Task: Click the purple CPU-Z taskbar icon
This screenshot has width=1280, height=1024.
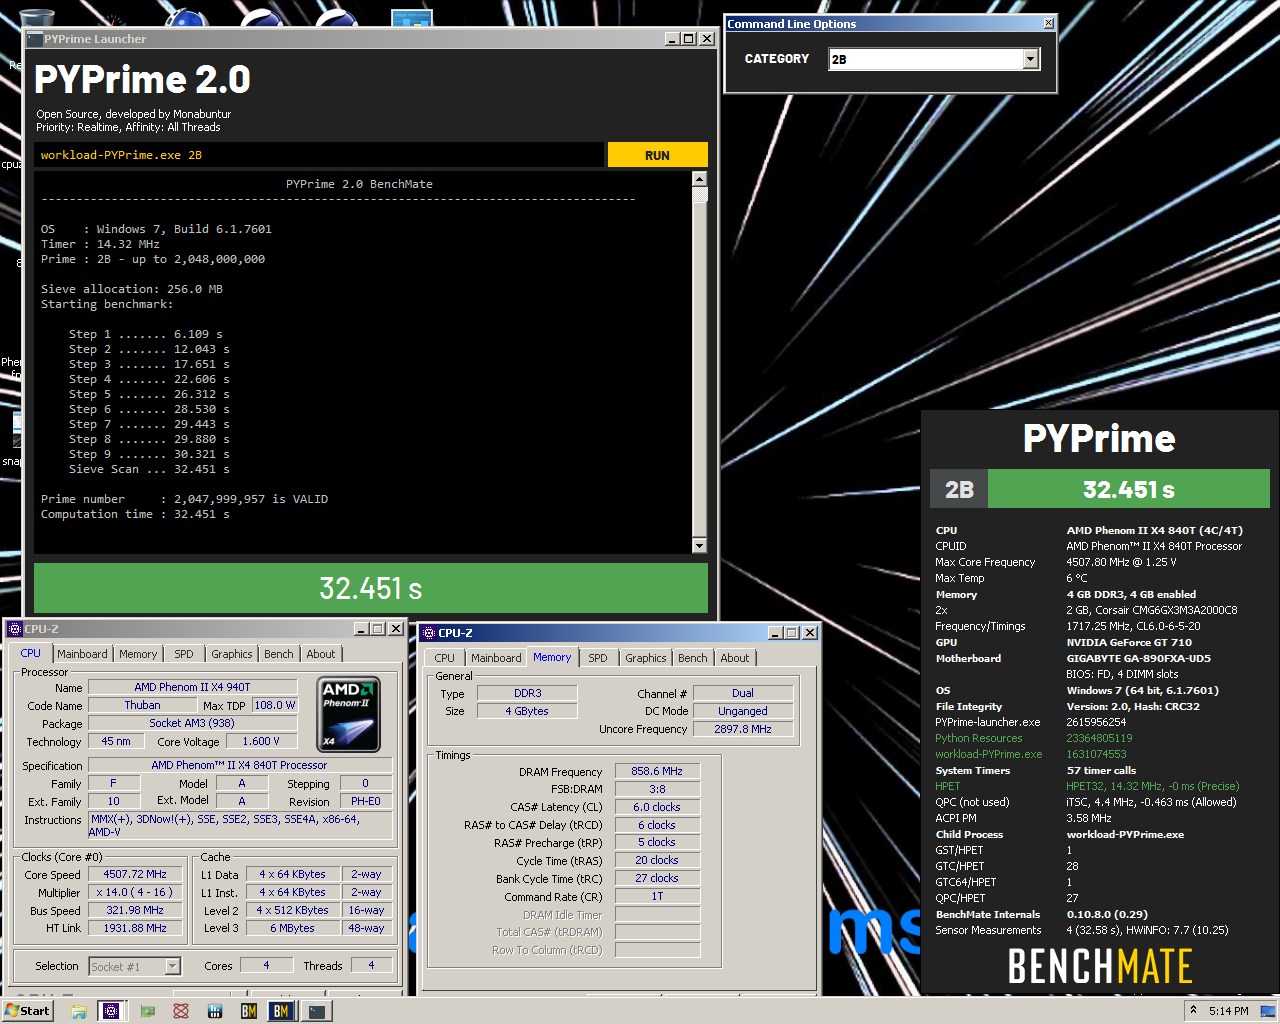Action: (111, 1011)
